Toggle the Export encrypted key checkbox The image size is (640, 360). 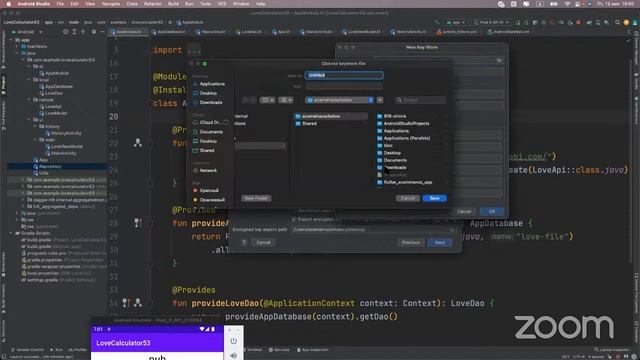(x=294, y=220)
